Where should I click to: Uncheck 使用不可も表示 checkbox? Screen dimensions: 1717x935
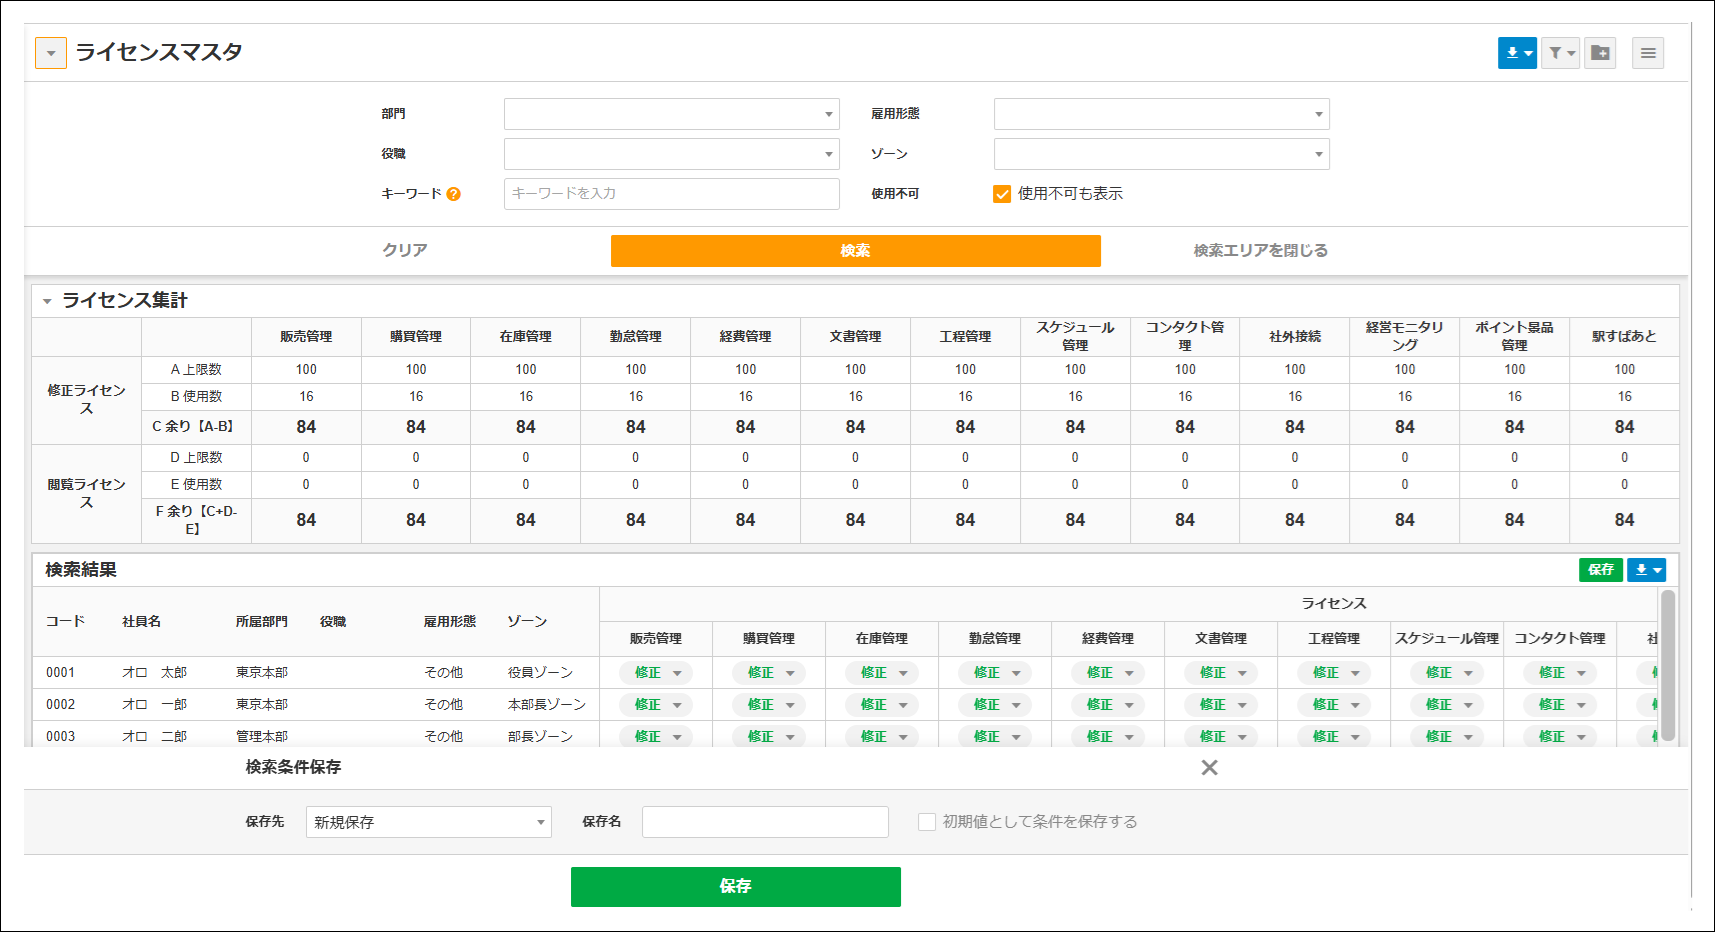1002,194
